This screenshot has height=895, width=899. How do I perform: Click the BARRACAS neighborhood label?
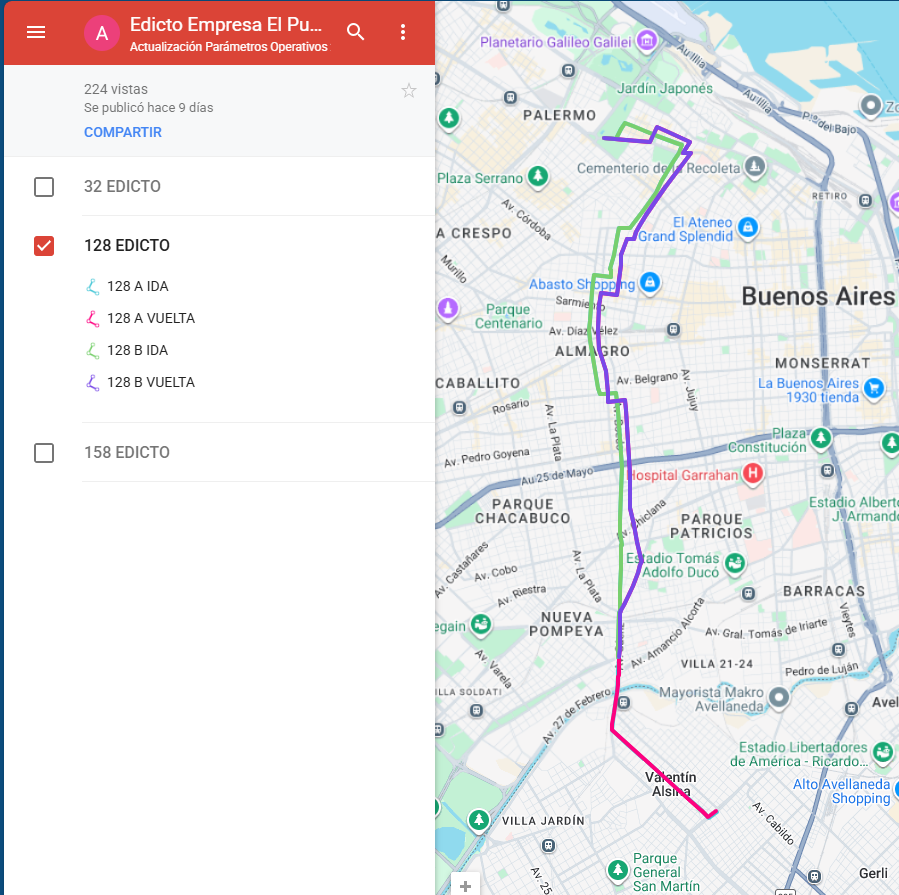click(823, 591)
